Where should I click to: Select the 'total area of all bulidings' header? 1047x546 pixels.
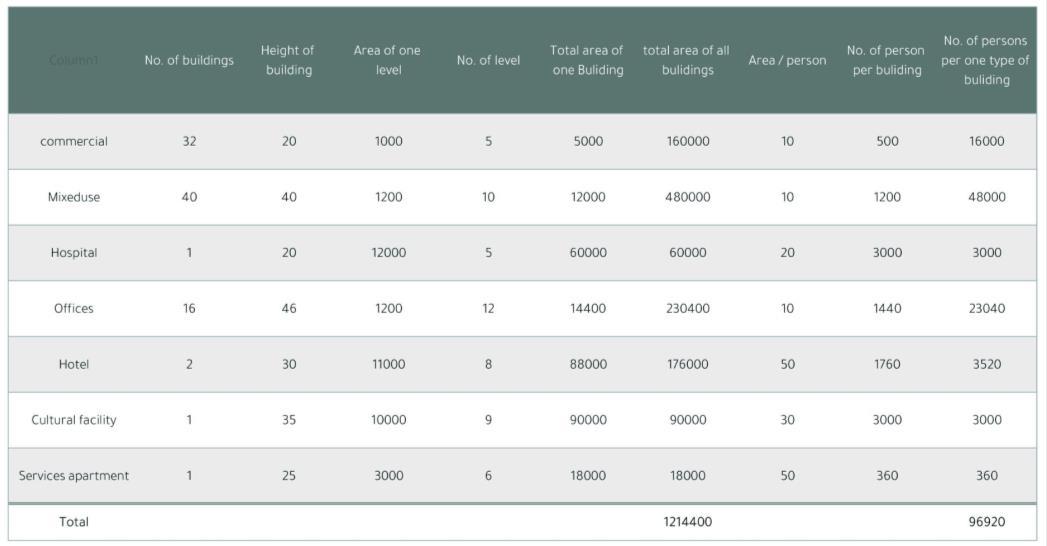click(x=687, y=60)
